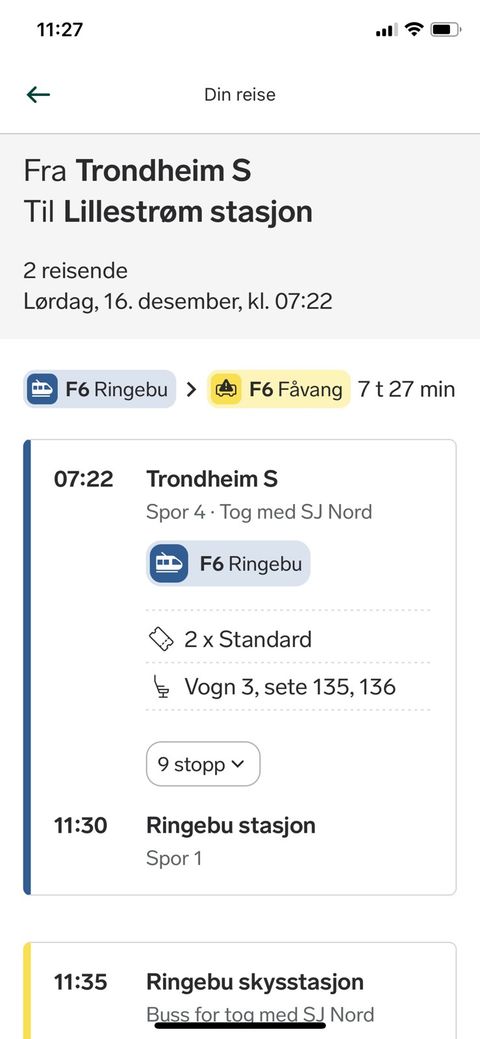Open Ringebu stasjon arrival stop
Image resolution: width=480 pixels, height=1039 pixels.
click(231, 826)
